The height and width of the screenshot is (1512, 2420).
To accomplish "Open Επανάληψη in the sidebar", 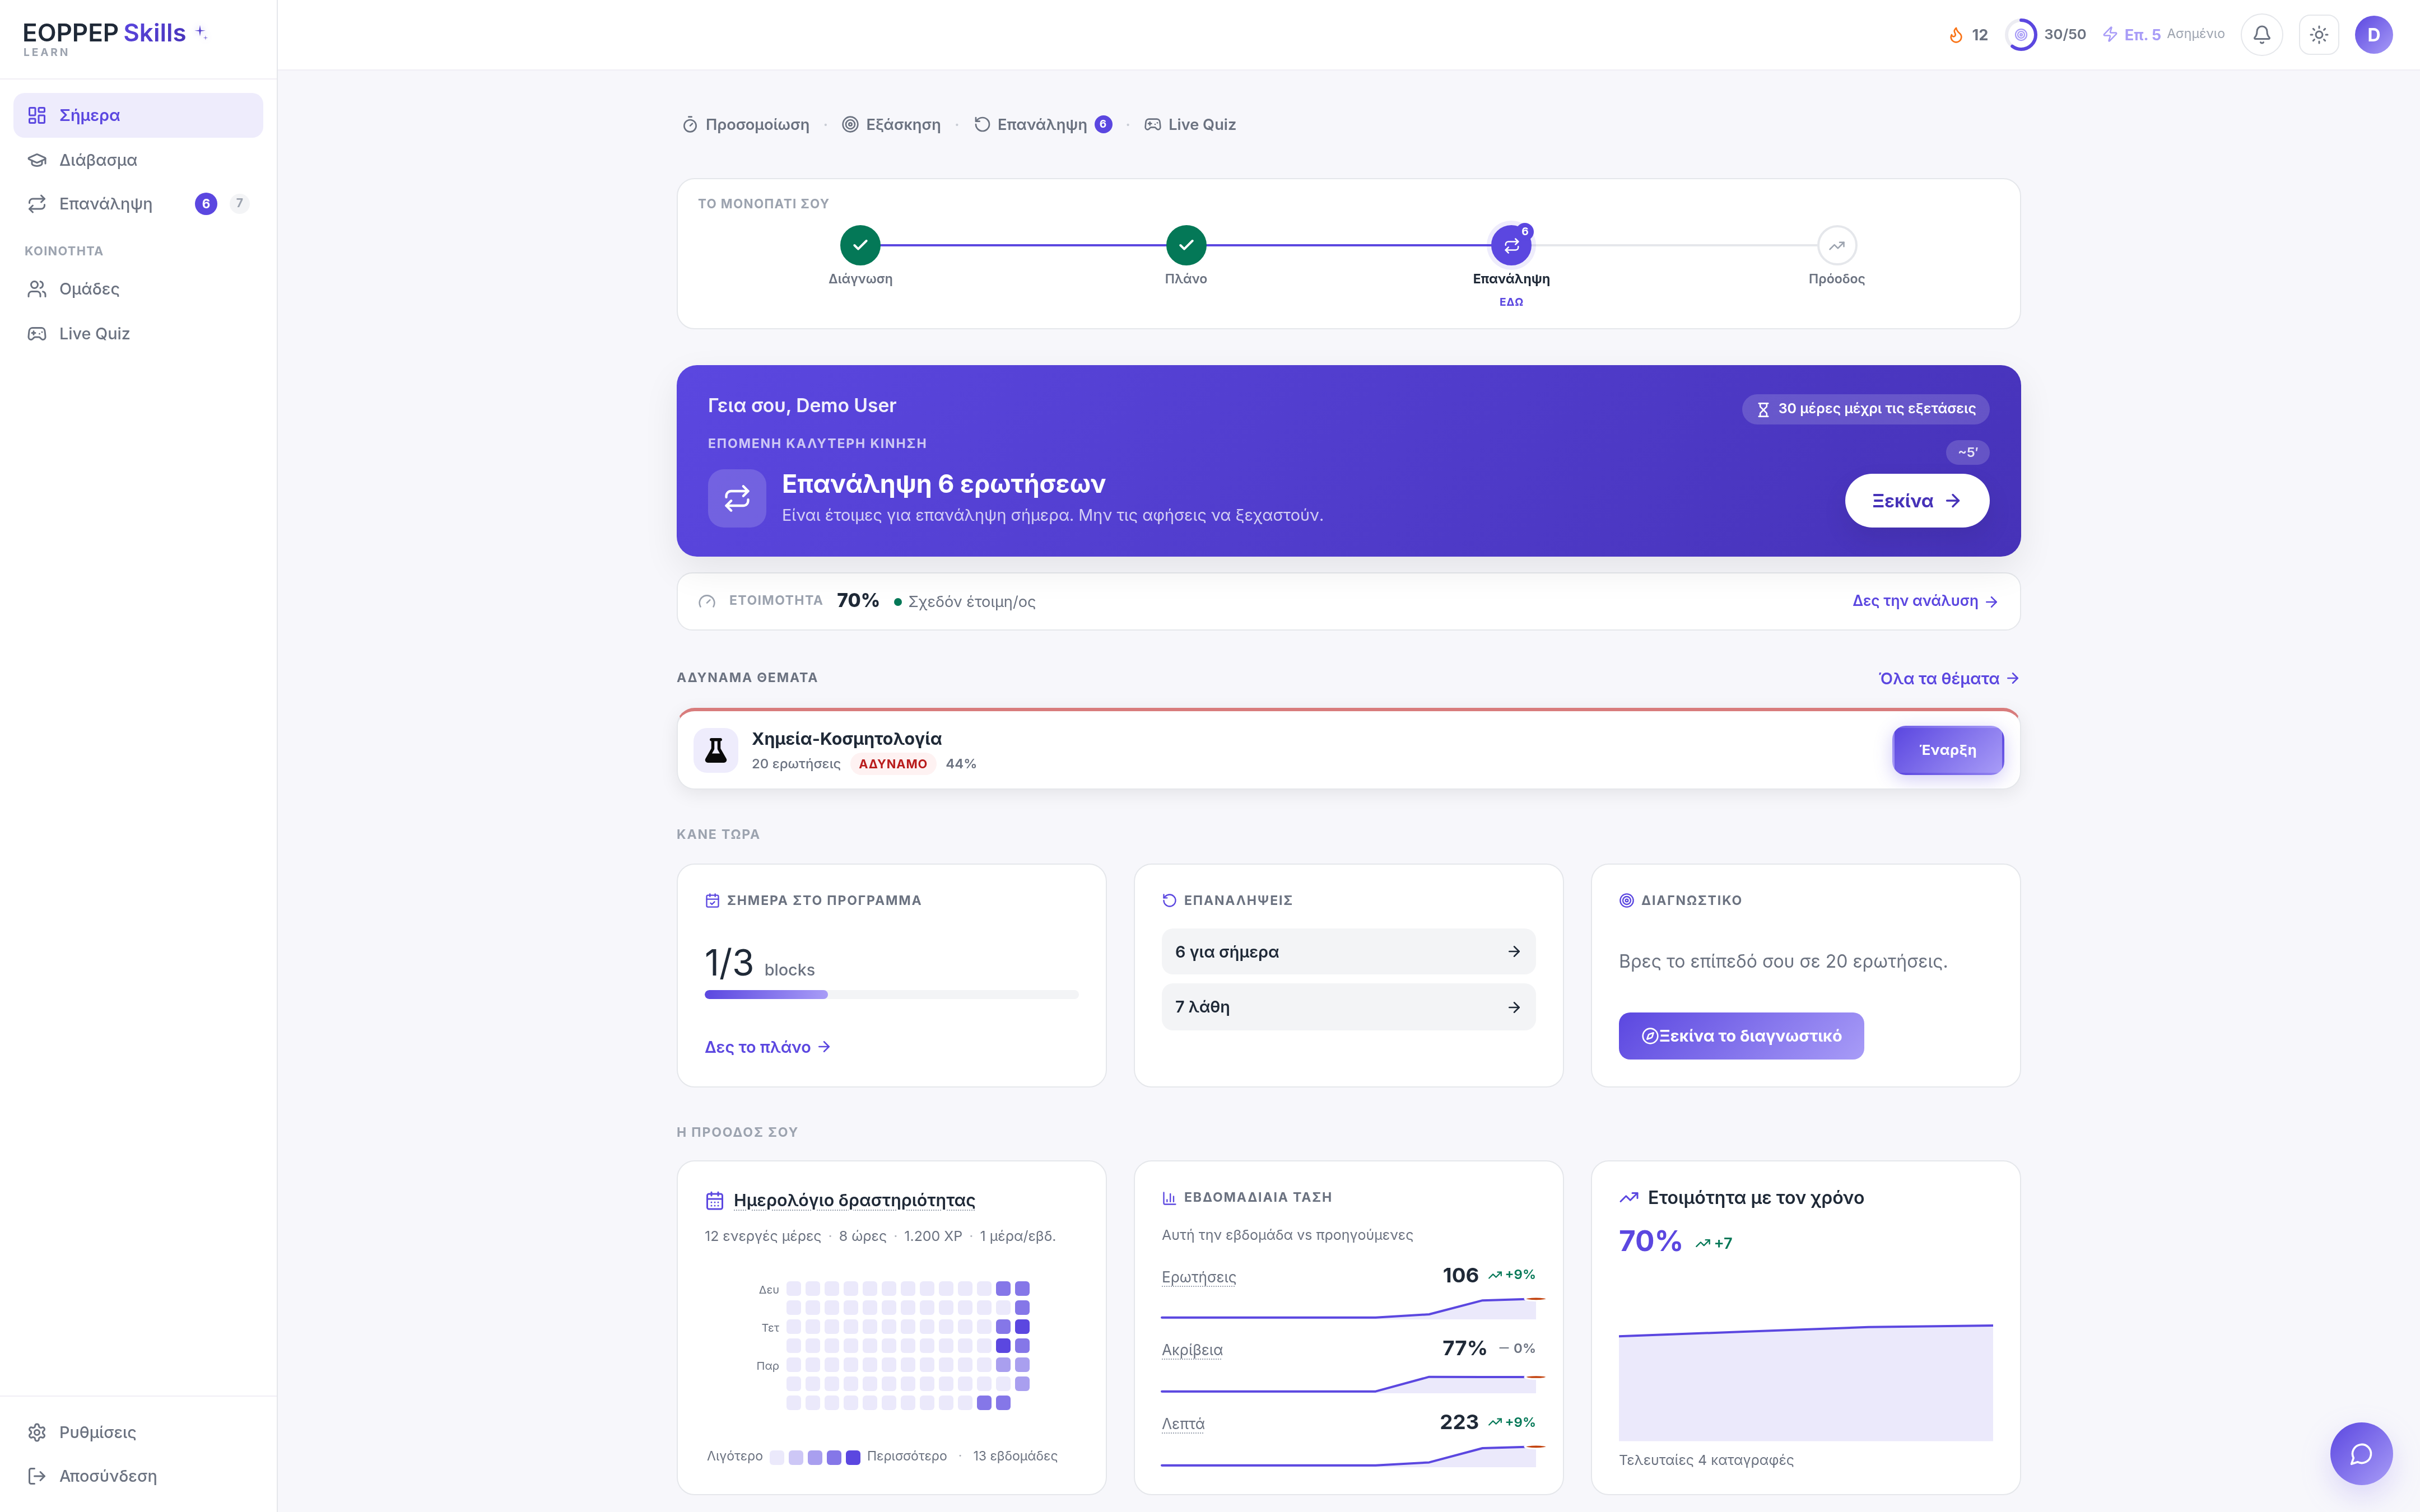I will tap(138, 204).
